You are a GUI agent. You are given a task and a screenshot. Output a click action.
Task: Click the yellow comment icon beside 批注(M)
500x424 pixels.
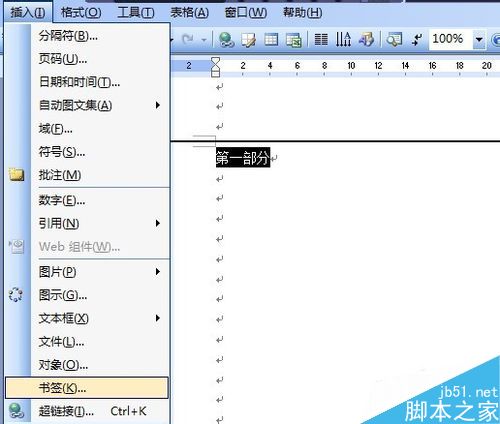coord(16,174)
